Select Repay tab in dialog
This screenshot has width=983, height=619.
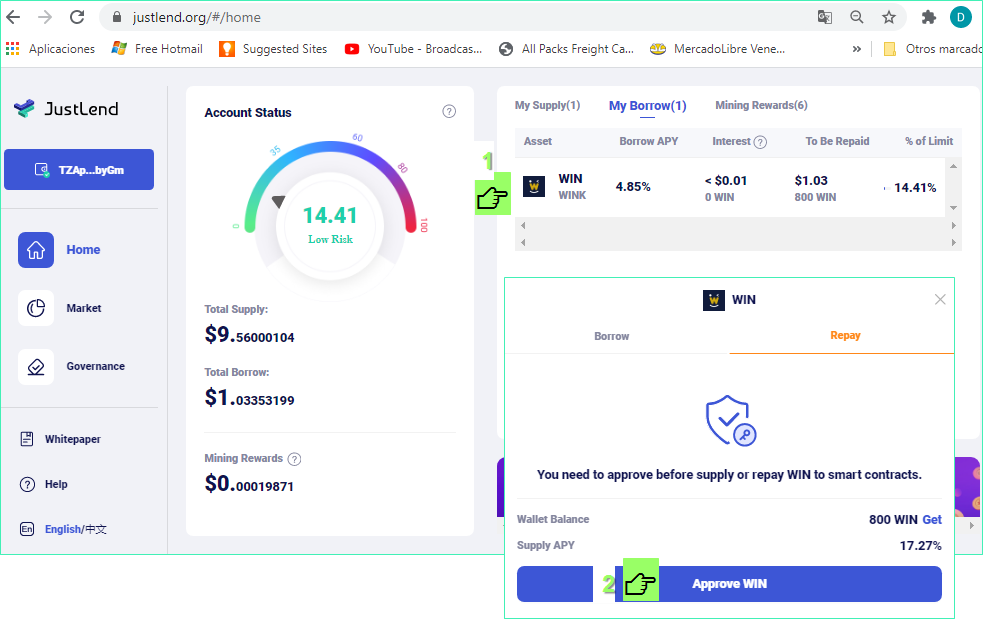click(845, 336)
